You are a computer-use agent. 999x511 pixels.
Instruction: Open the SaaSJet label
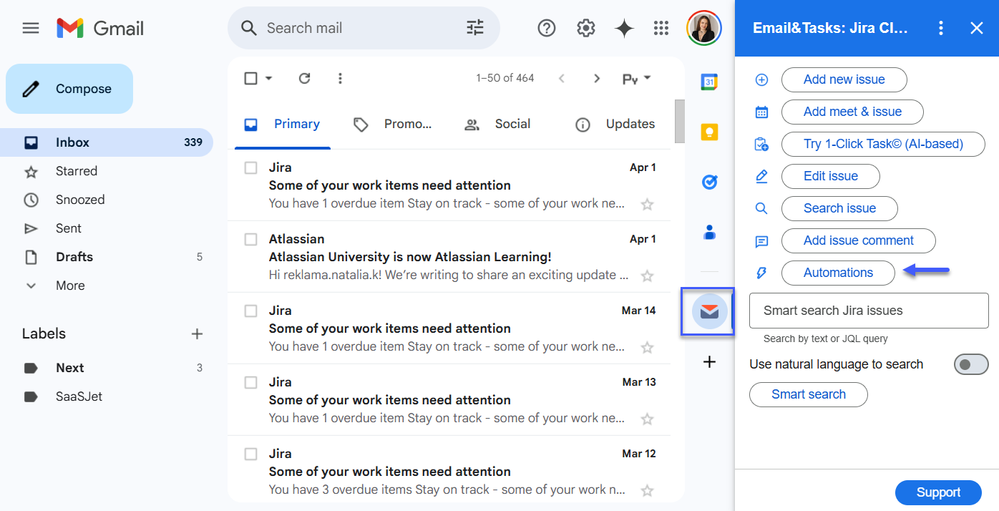[x=106, y=397]
